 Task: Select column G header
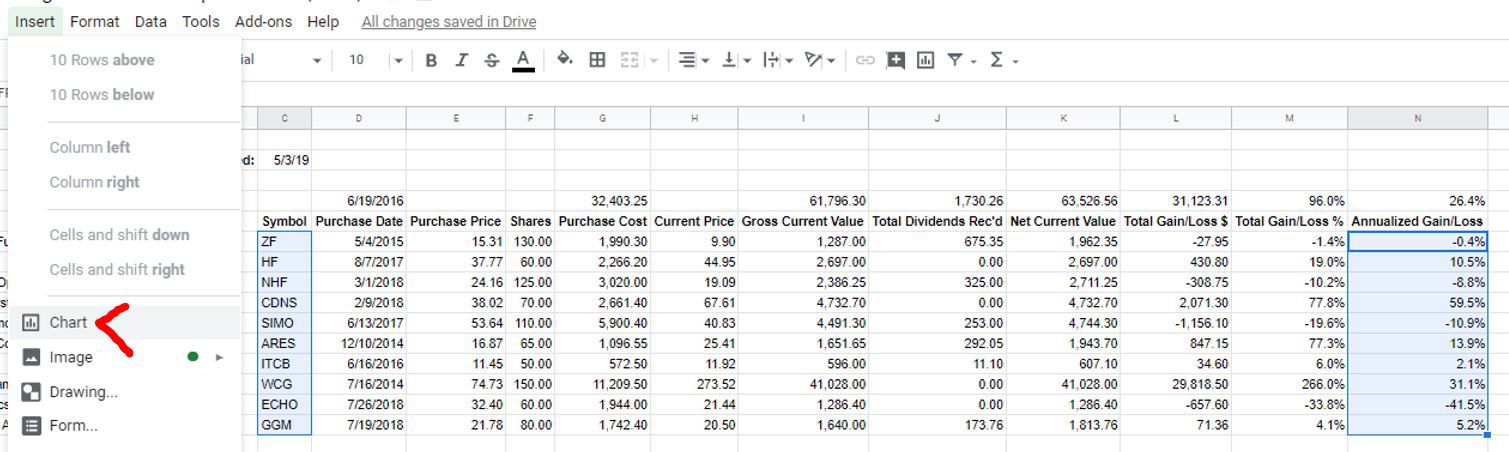click(603, 118)
